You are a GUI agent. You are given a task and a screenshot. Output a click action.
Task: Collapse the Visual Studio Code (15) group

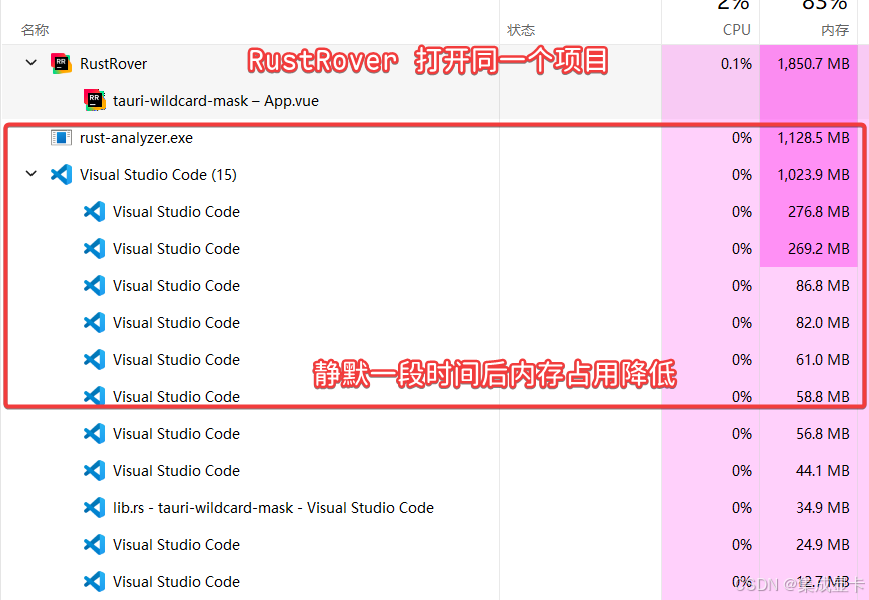[x=31, y=174]
